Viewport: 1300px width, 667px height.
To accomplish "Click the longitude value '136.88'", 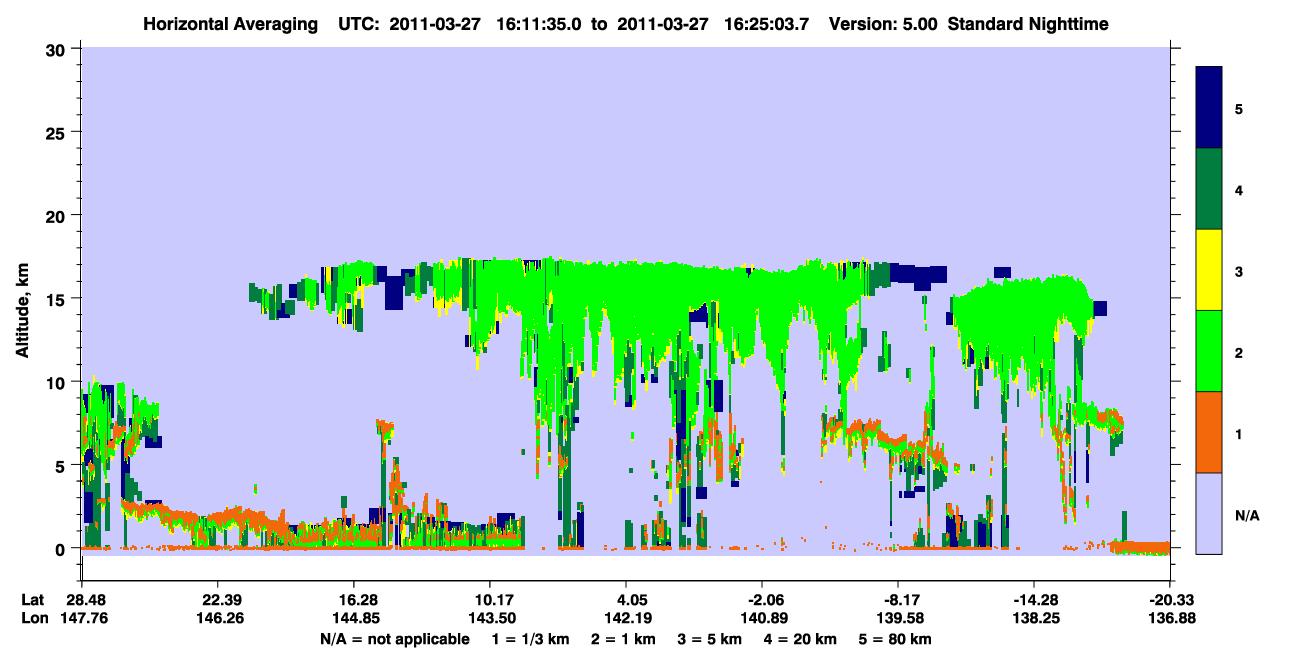I will click(1170, 618).
